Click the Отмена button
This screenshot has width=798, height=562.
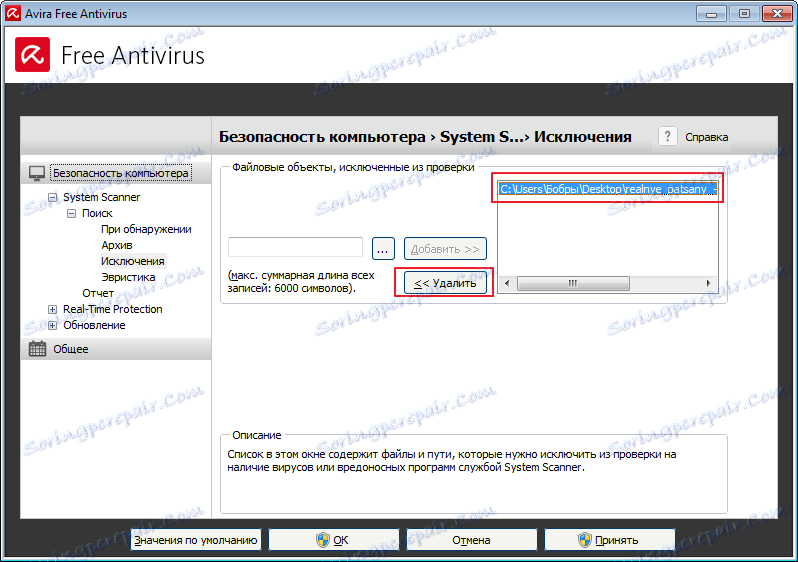click(x=471, y=540)
